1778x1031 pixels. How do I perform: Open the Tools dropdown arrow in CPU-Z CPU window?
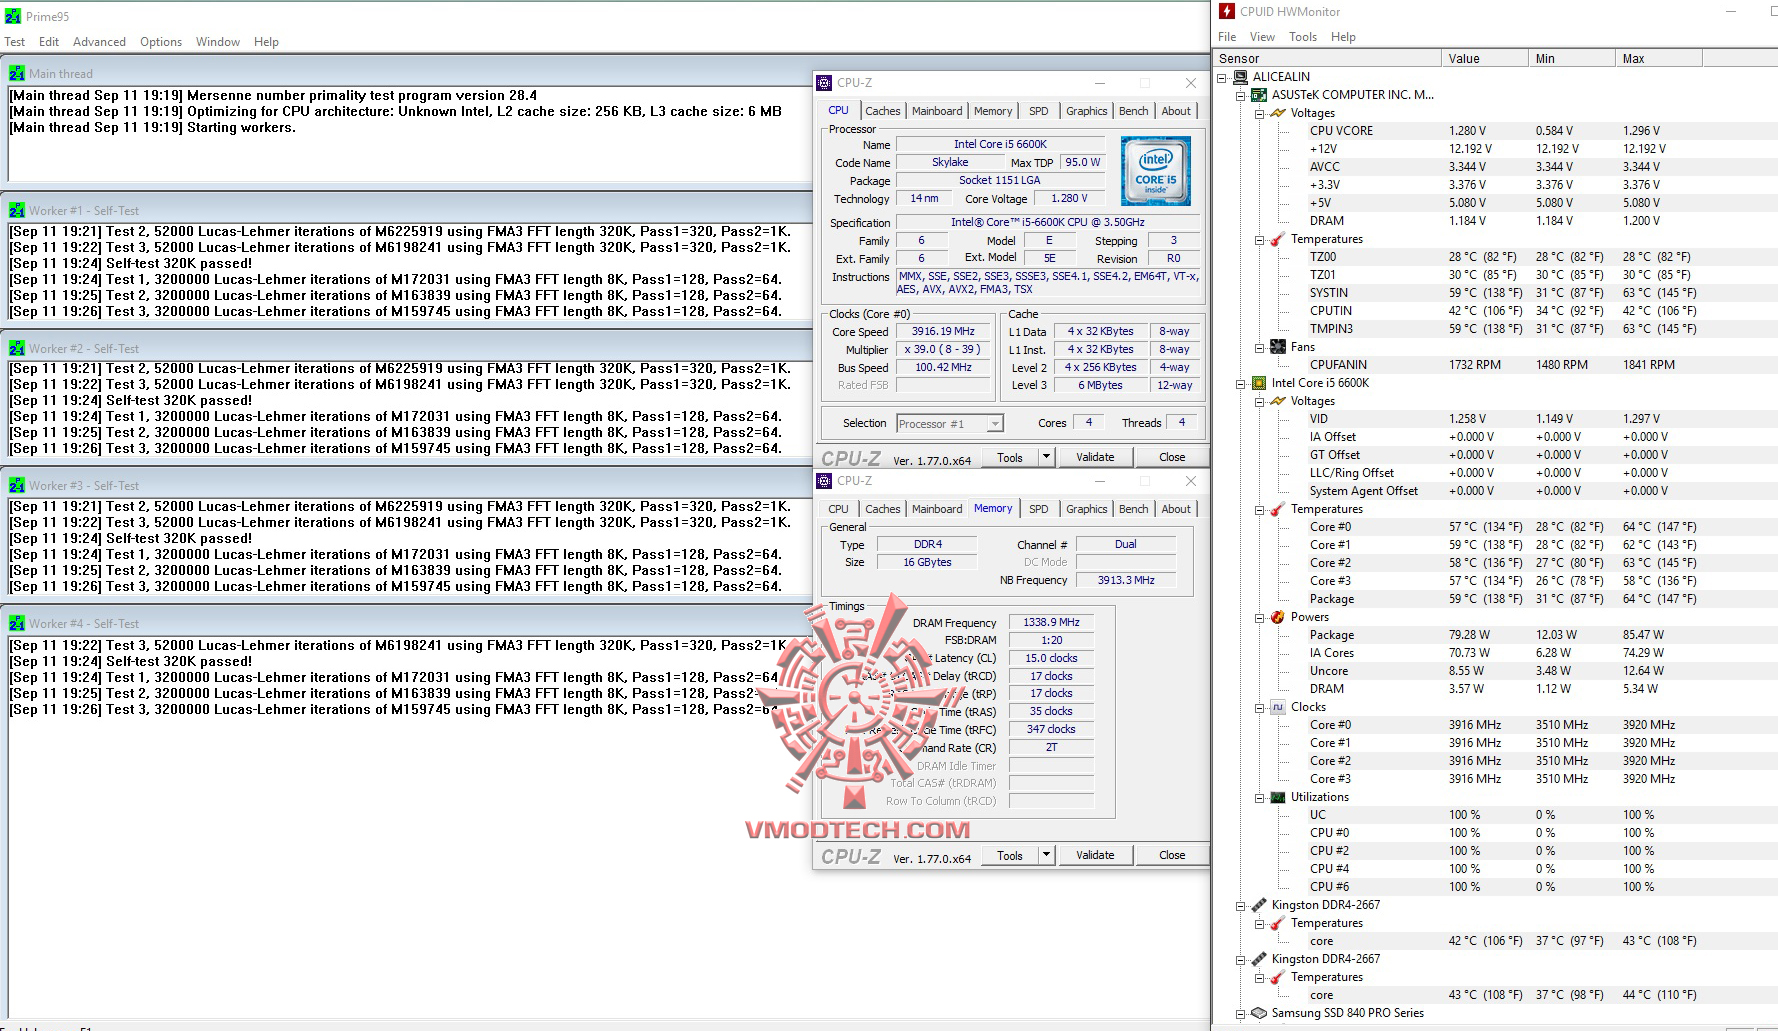(1046, 457)
